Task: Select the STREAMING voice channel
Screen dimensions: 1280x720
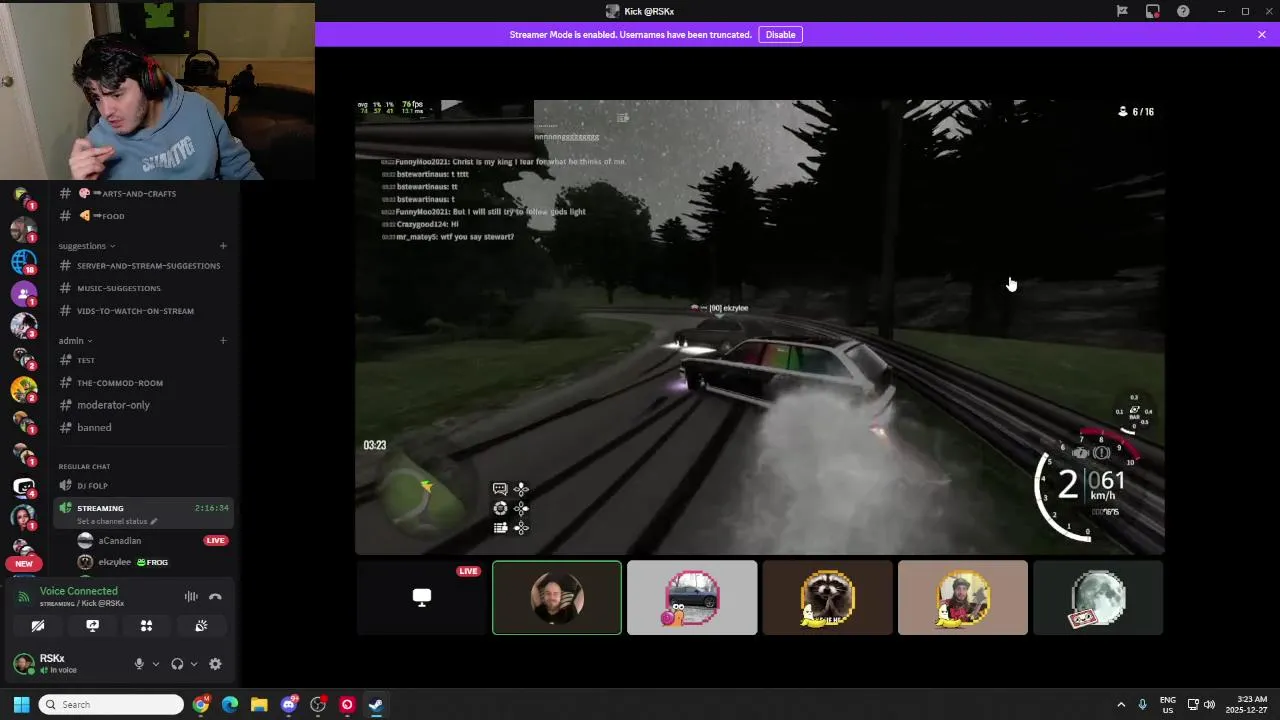Action: pyautogui.click(x=143, y=513)
